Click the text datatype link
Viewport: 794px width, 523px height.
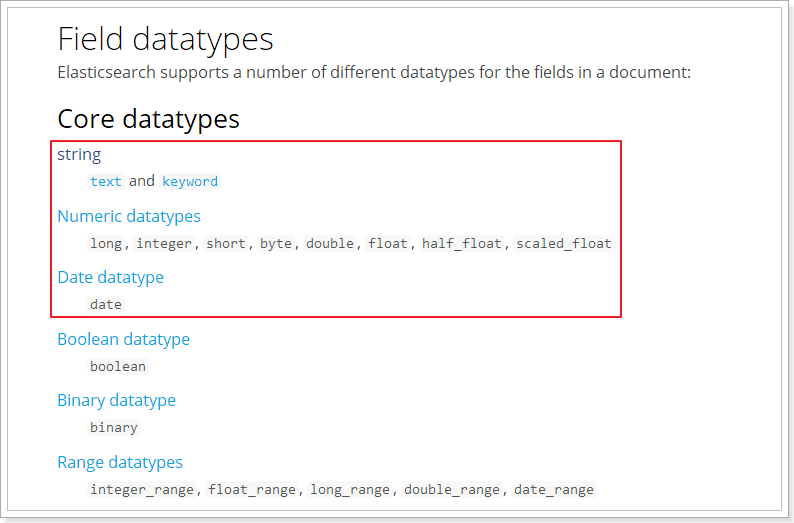tap(106, 182)
